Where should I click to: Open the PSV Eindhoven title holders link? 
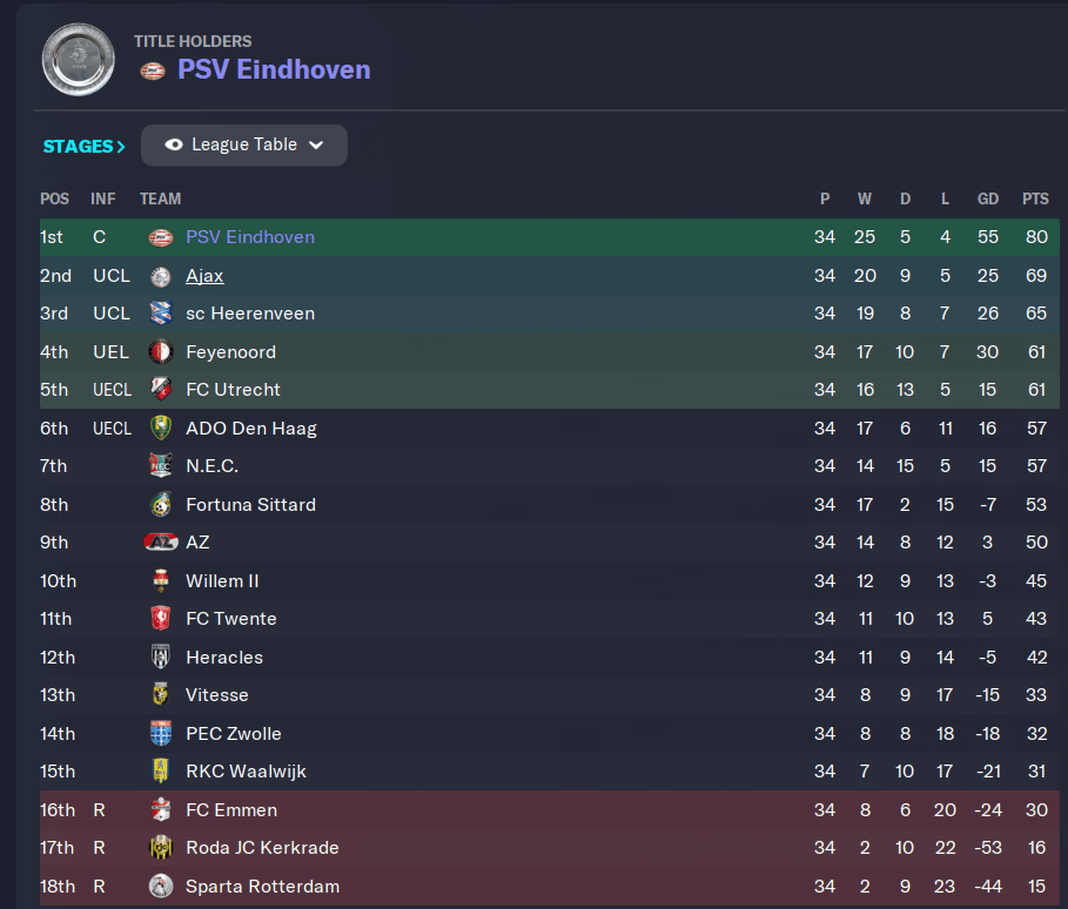(274, 69)
